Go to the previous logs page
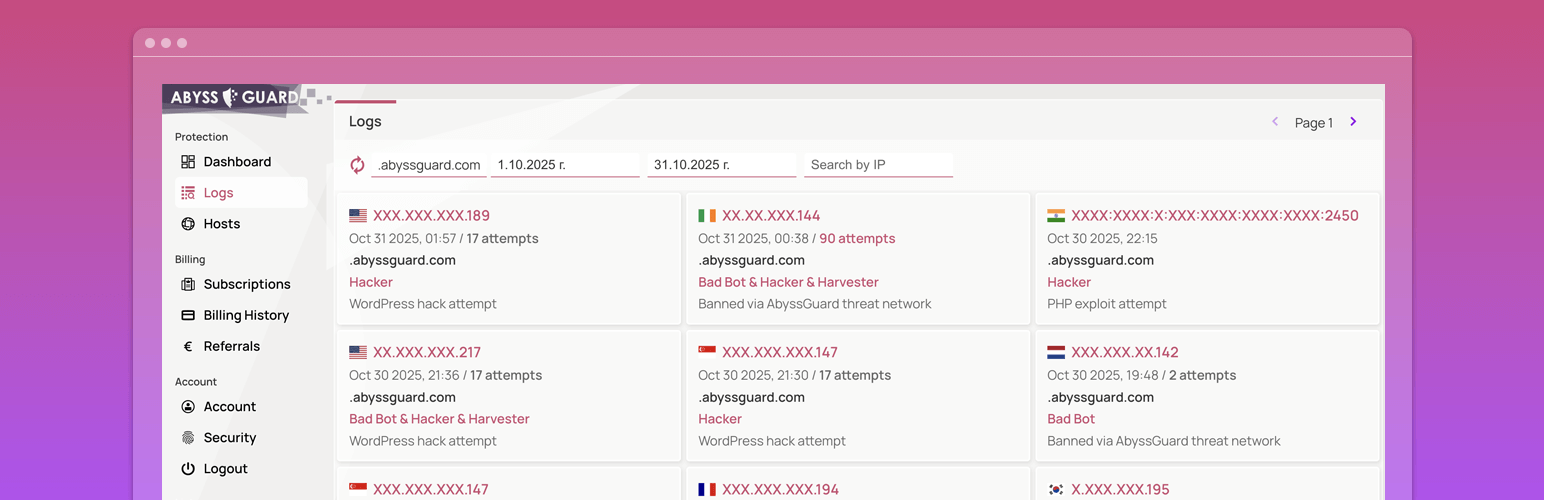Image resolution: width=1544 pixels, height=500 pixels. tap(1275, 122)
